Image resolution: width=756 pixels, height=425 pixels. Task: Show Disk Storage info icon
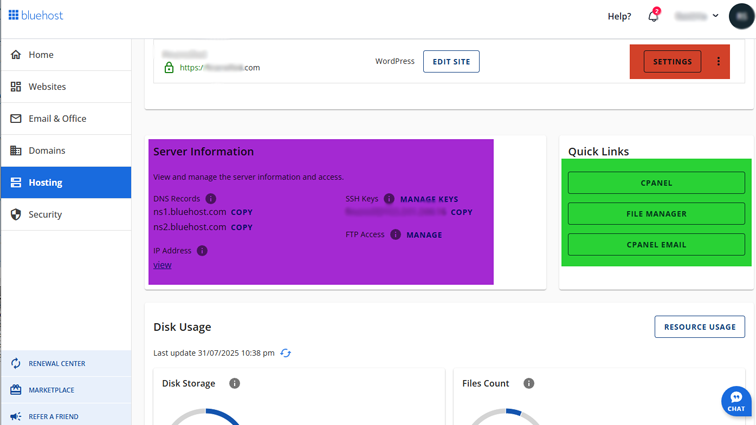234,383
